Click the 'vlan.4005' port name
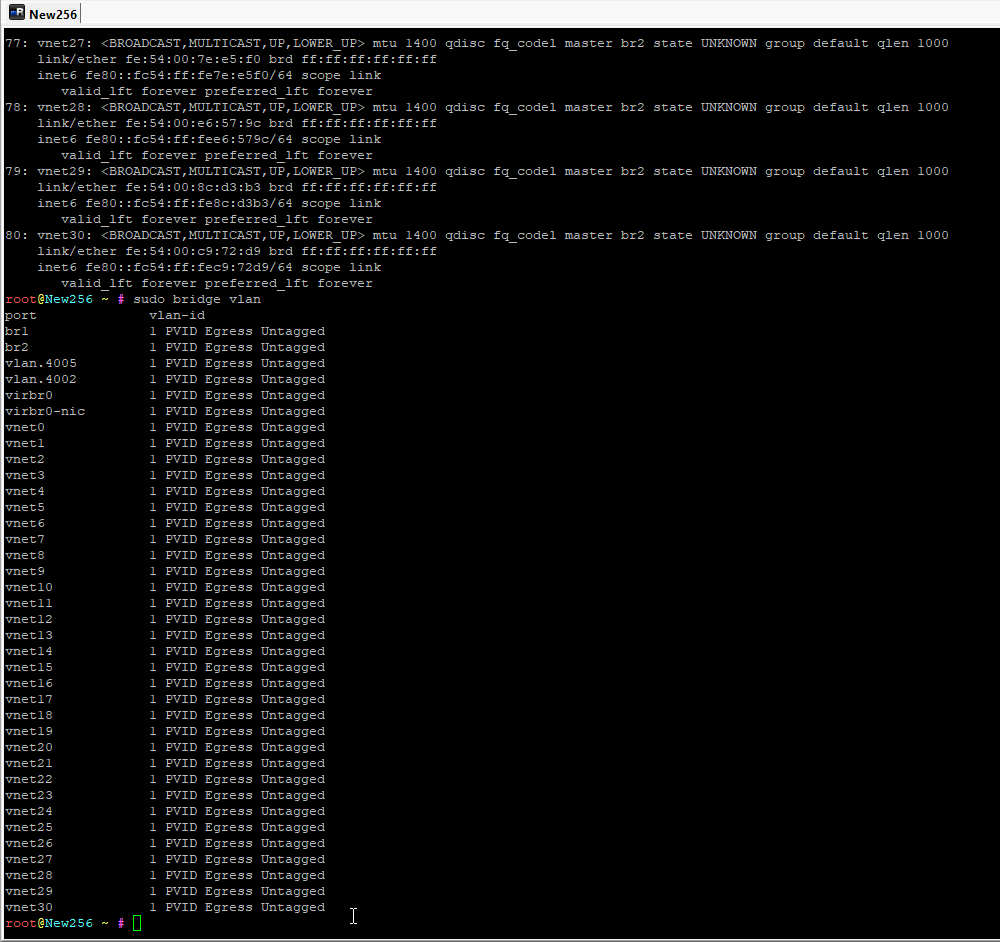The height and width of the screenshot is (942, 1000). 41,363
